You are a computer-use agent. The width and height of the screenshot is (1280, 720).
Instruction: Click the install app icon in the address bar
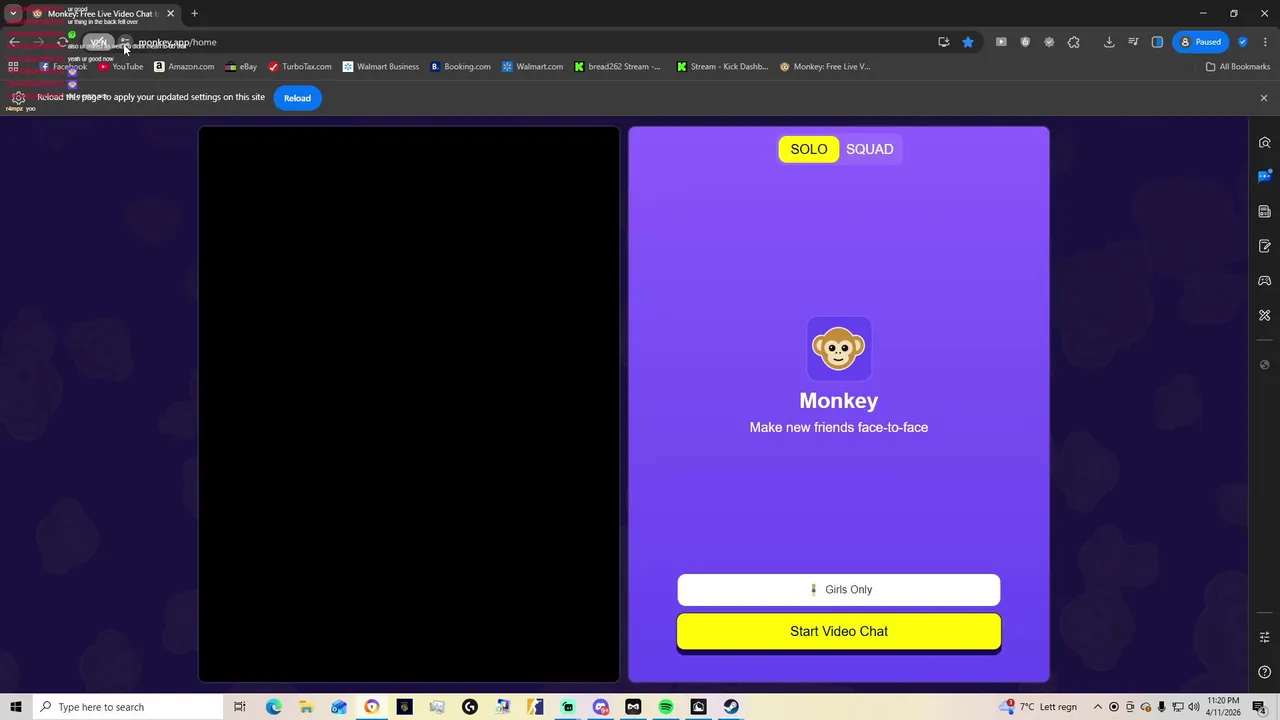click(x=943, y=42)
